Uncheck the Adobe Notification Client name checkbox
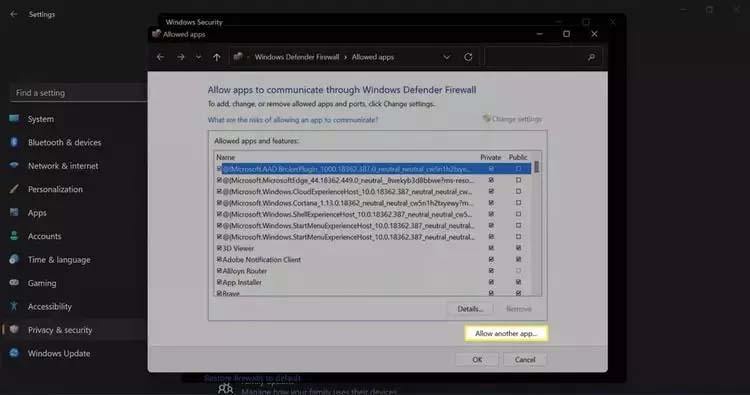 coord(219,260)
